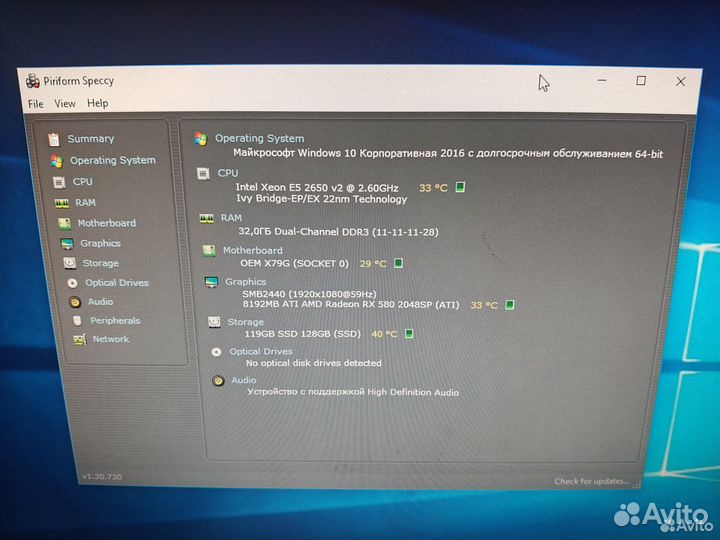The width and height of the screenshot is (720, 540).
Task: Select CPU section in the sidebar
Action: click(83, 182)
